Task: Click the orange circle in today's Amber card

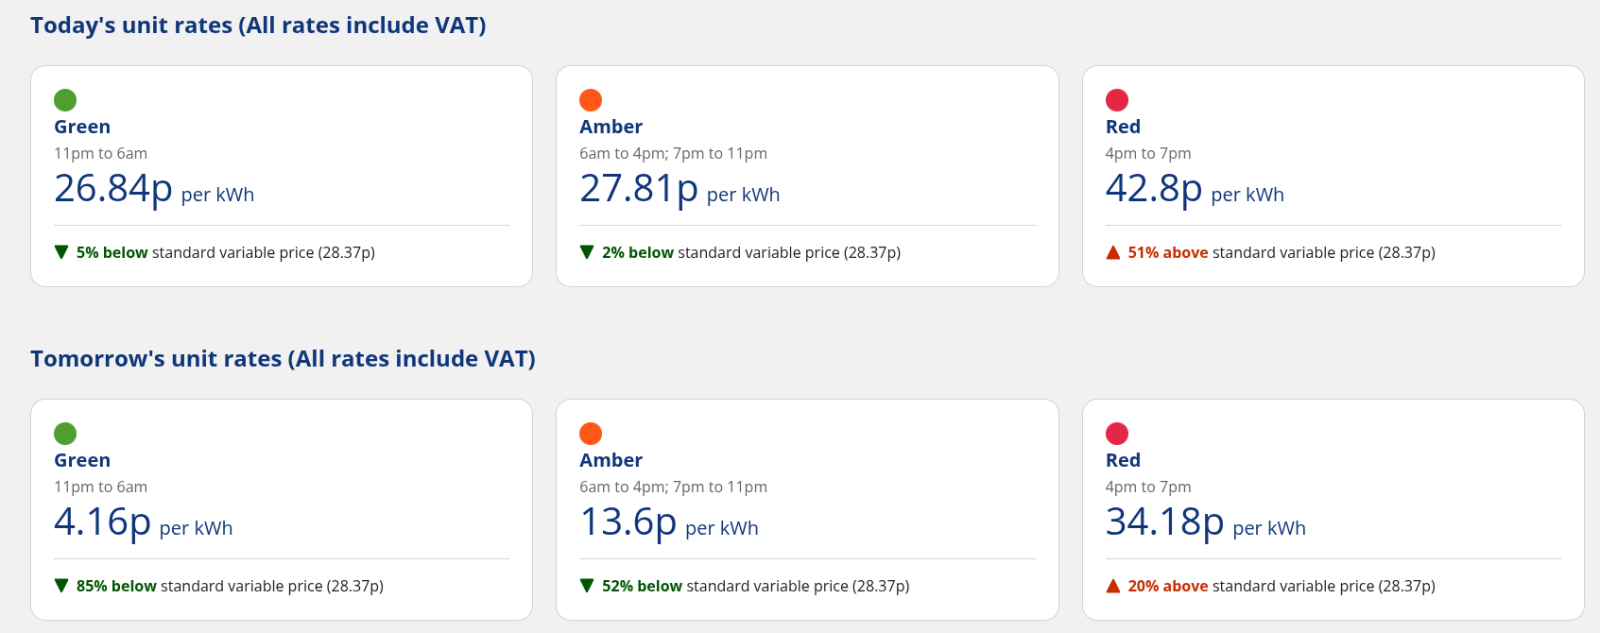Action: click(591, 100)
